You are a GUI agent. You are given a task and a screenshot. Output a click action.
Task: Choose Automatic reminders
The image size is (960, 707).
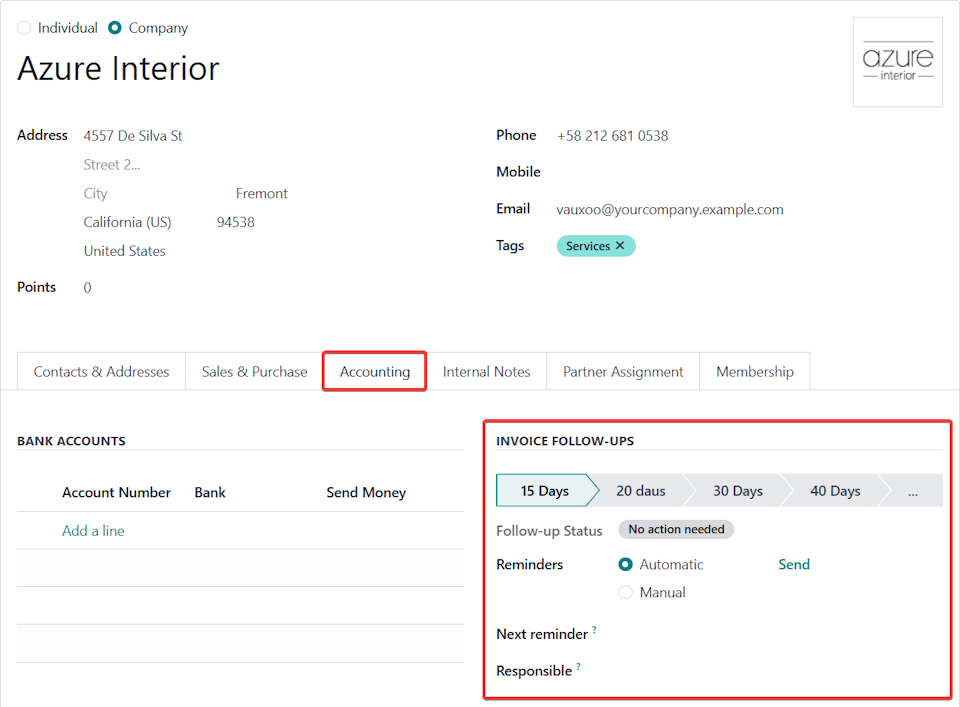(x=625, y=564)
